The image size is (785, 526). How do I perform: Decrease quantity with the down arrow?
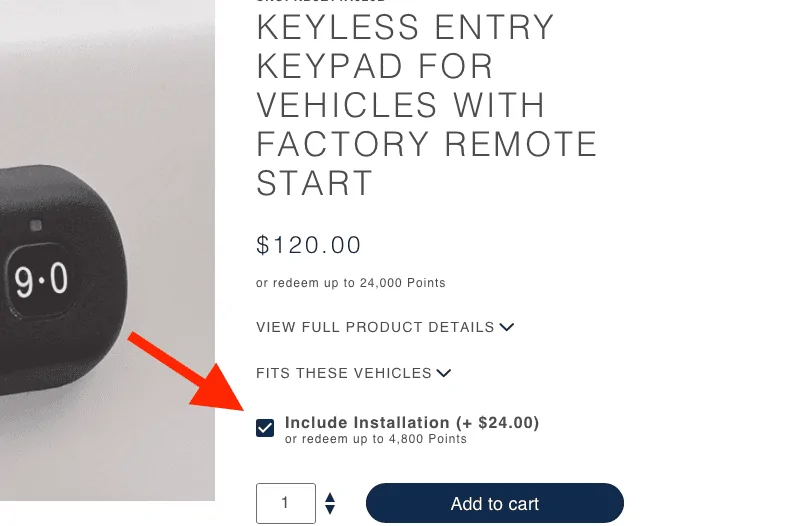330,510
